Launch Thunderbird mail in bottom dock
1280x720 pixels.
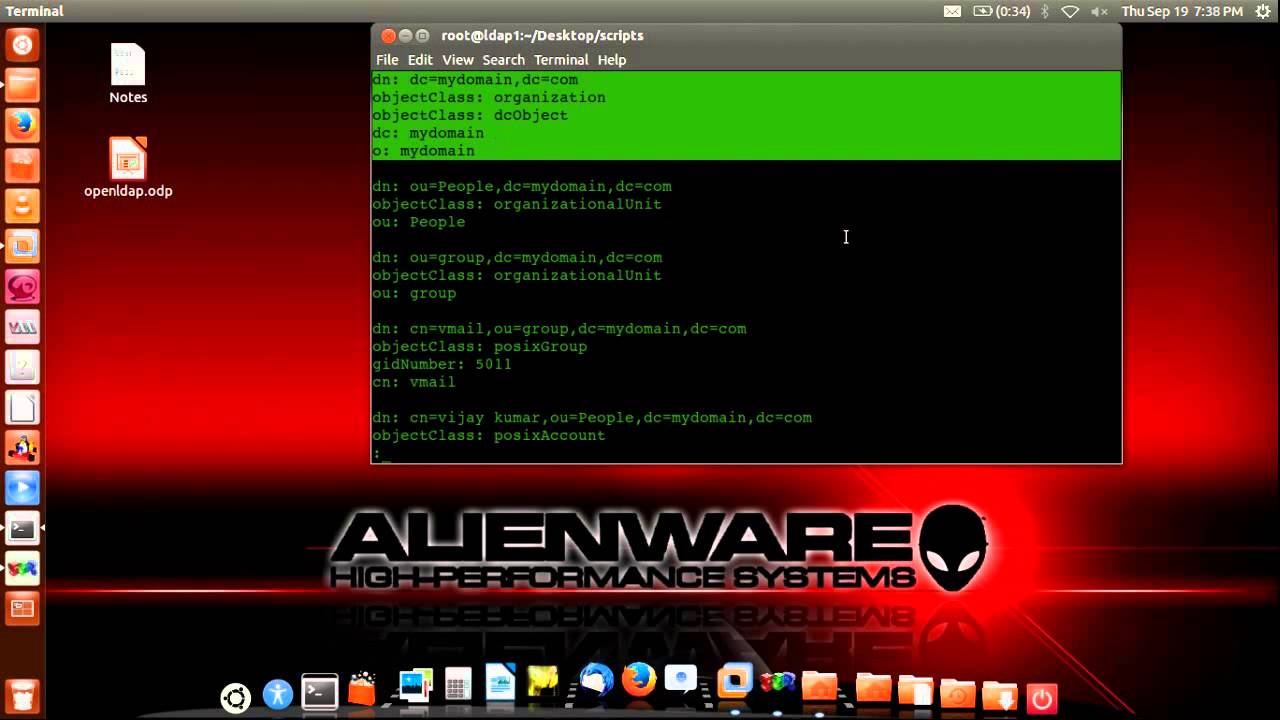tap(596, 680)
